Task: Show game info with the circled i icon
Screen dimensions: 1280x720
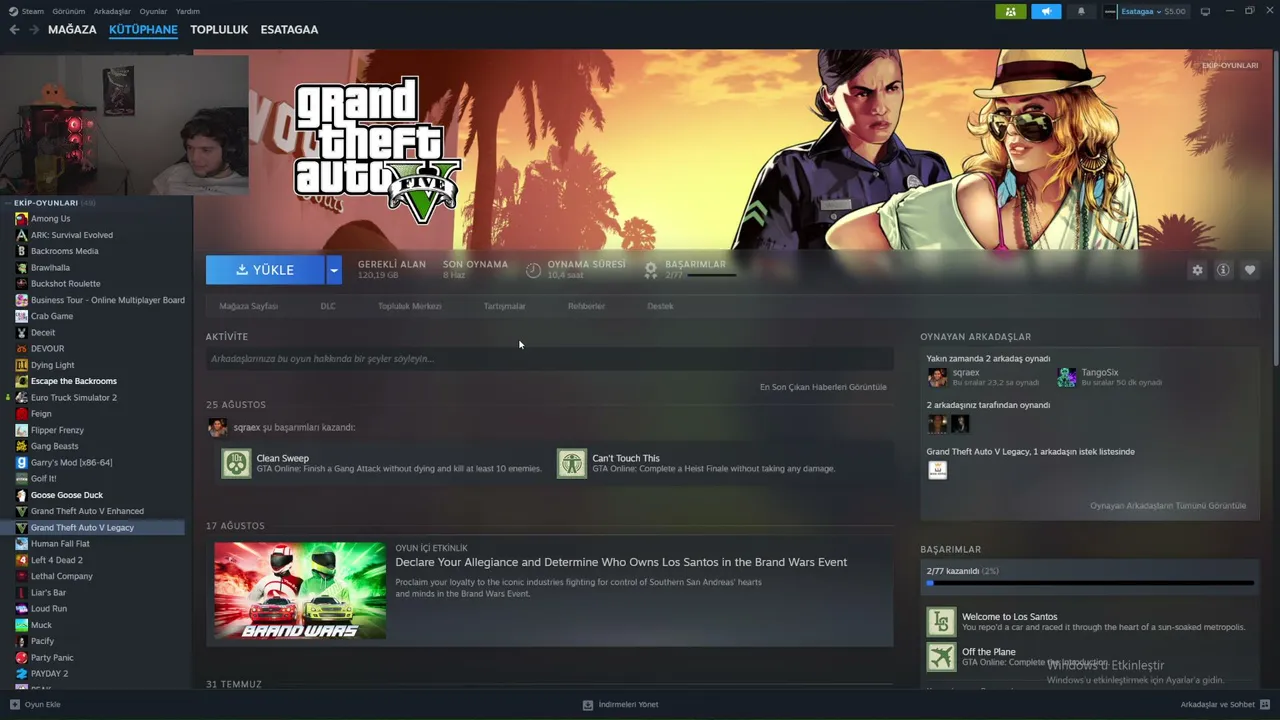Action: pyautogui.click(x=1223, y=270)
